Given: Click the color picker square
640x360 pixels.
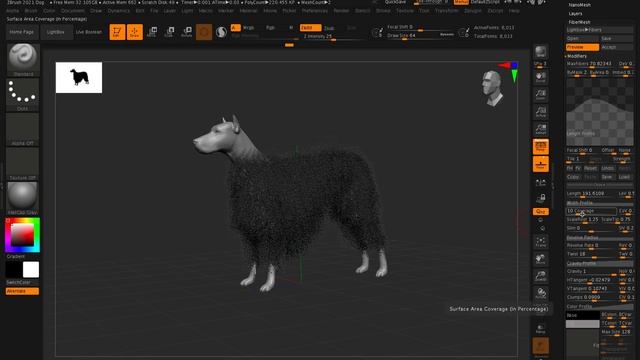Looking at the screenshot, I should (x=22, y=235).
